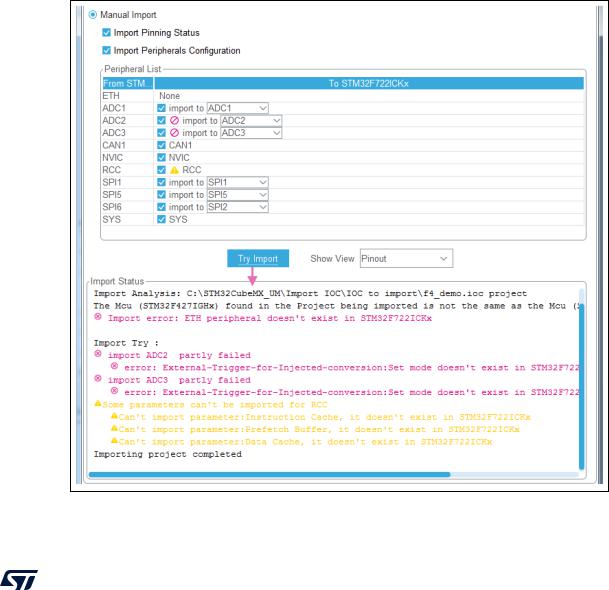Toggle Import Pinning Status checkbox

106,33
